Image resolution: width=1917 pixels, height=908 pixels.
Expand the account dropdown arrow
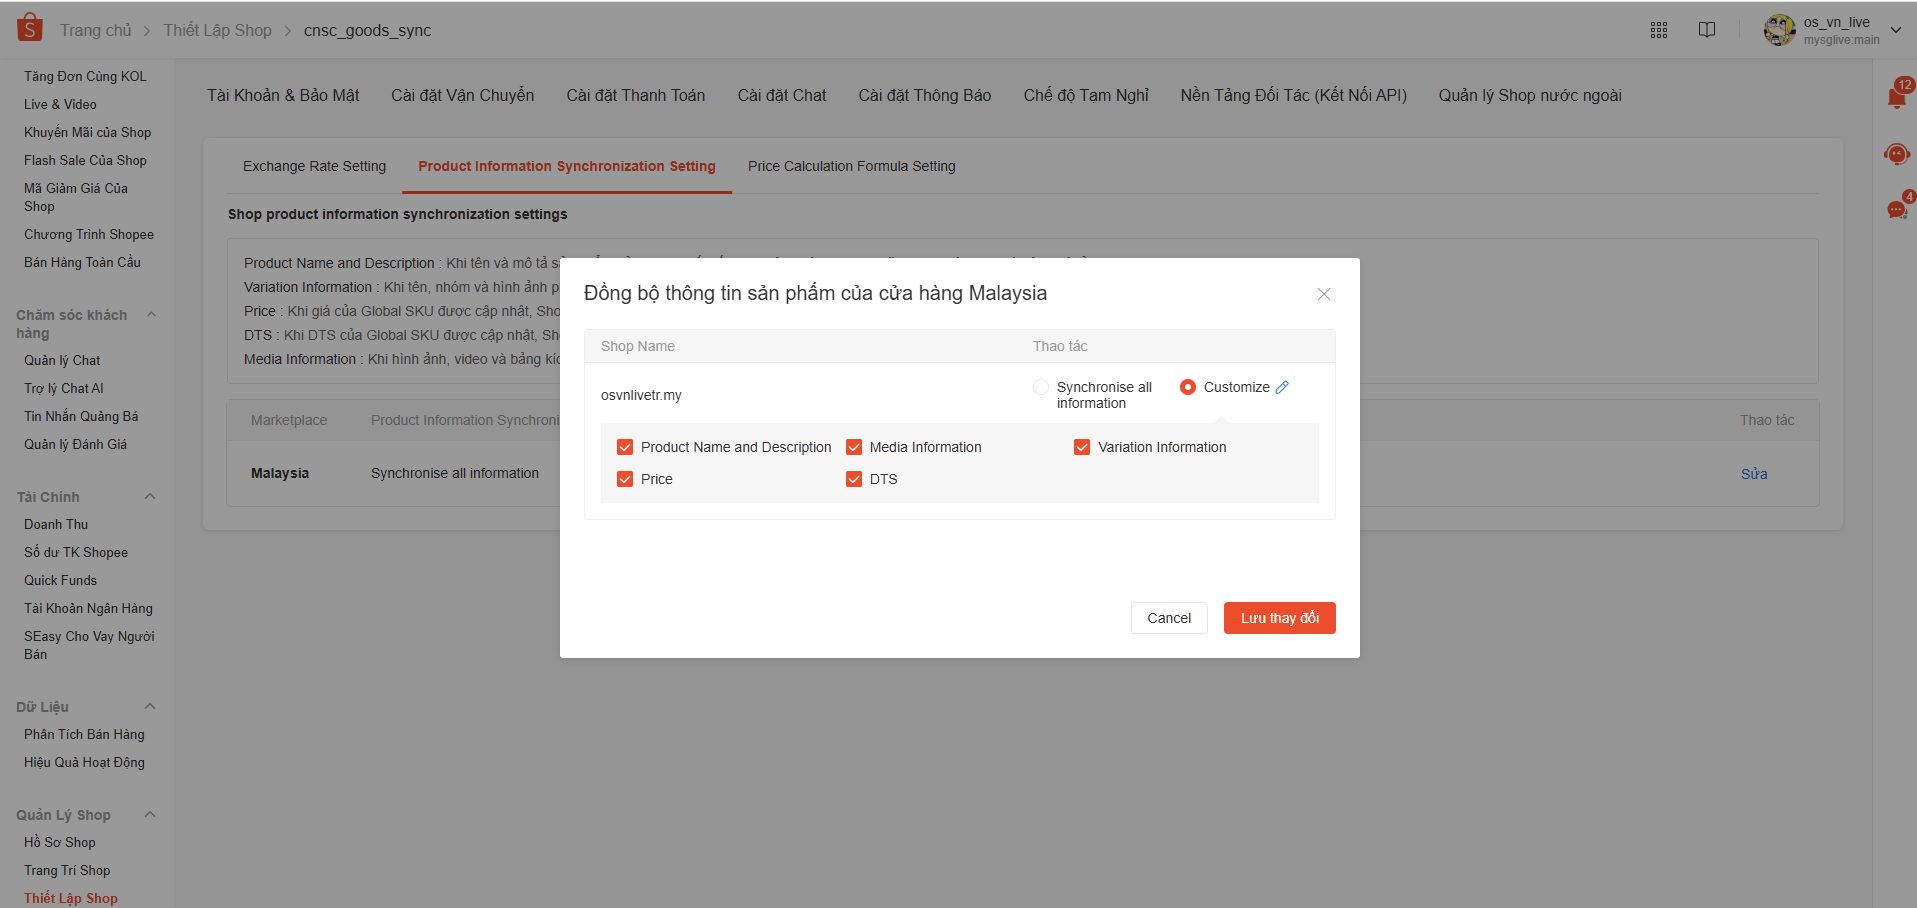click(x=1896, y=30)
